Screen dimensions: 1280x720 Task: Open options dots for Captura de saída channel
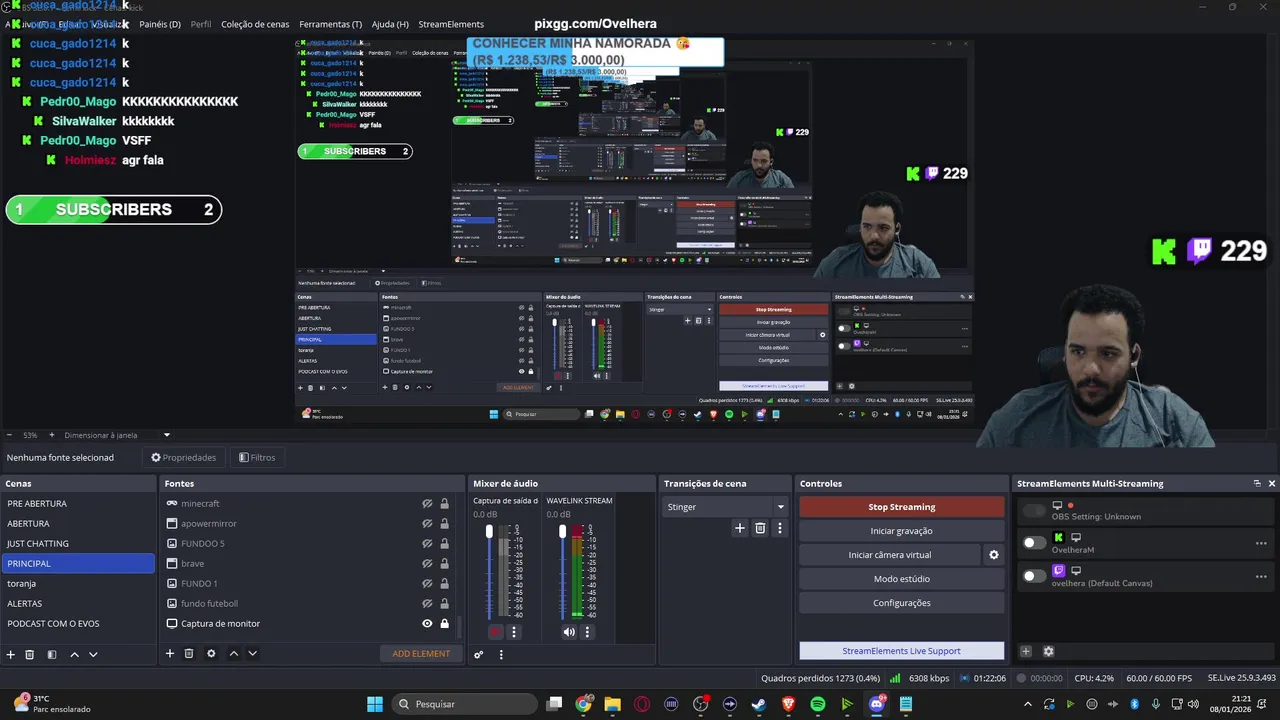(514, 632)
